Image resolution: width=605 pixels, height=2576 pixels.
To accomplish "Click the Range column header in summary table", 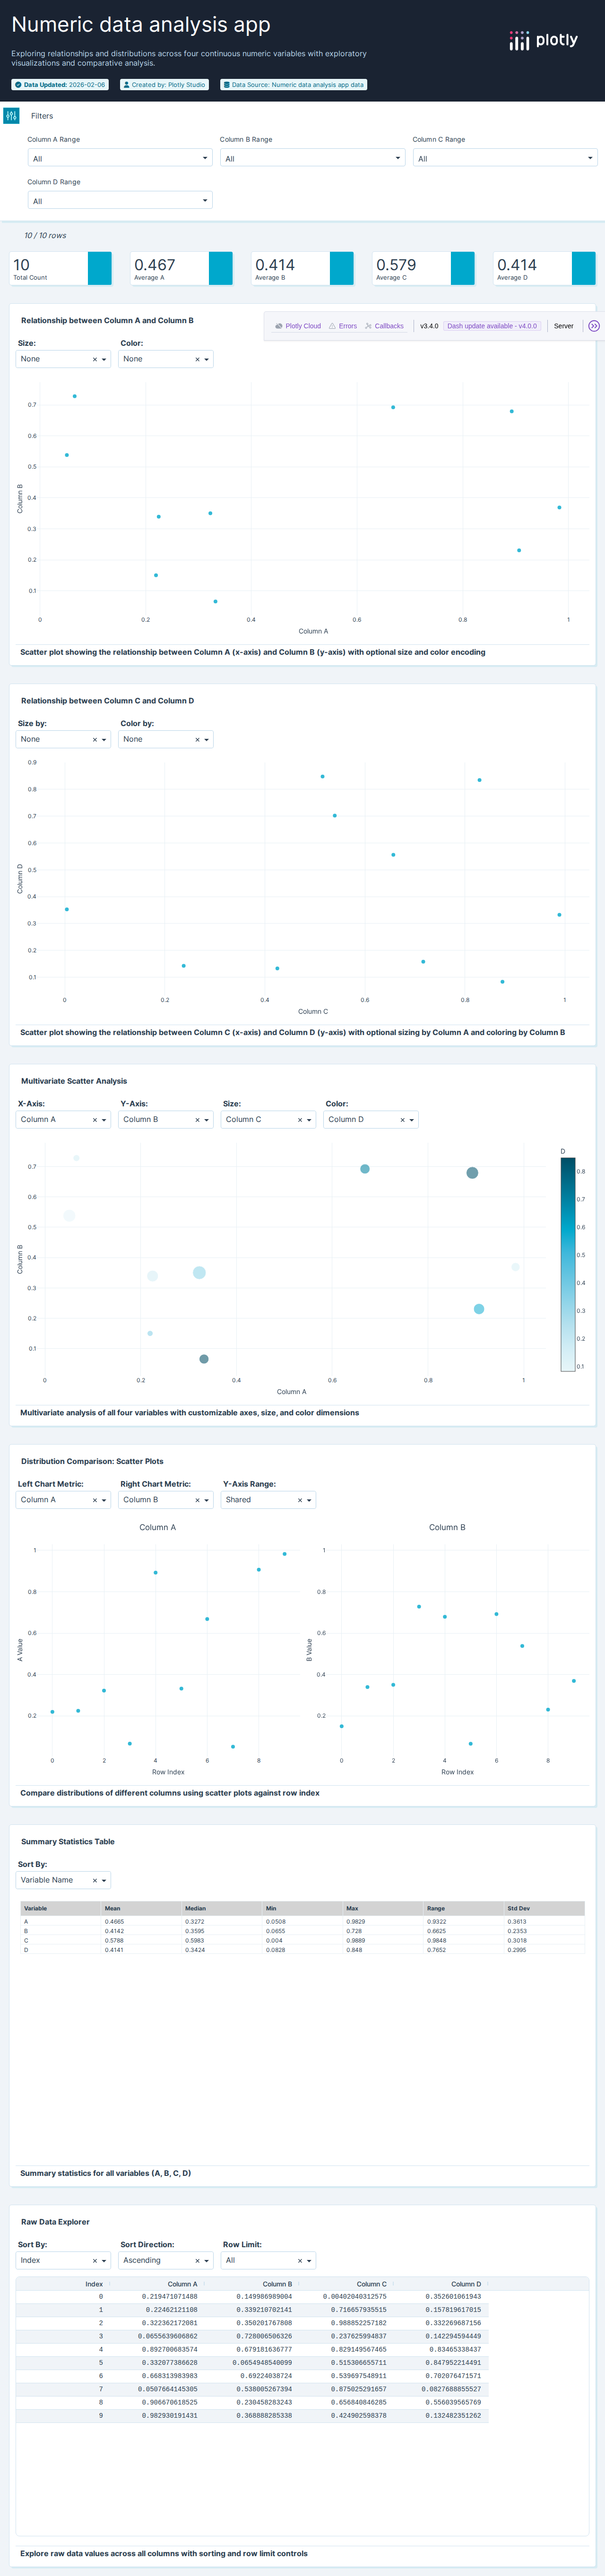I will (x=464, y=1908).
